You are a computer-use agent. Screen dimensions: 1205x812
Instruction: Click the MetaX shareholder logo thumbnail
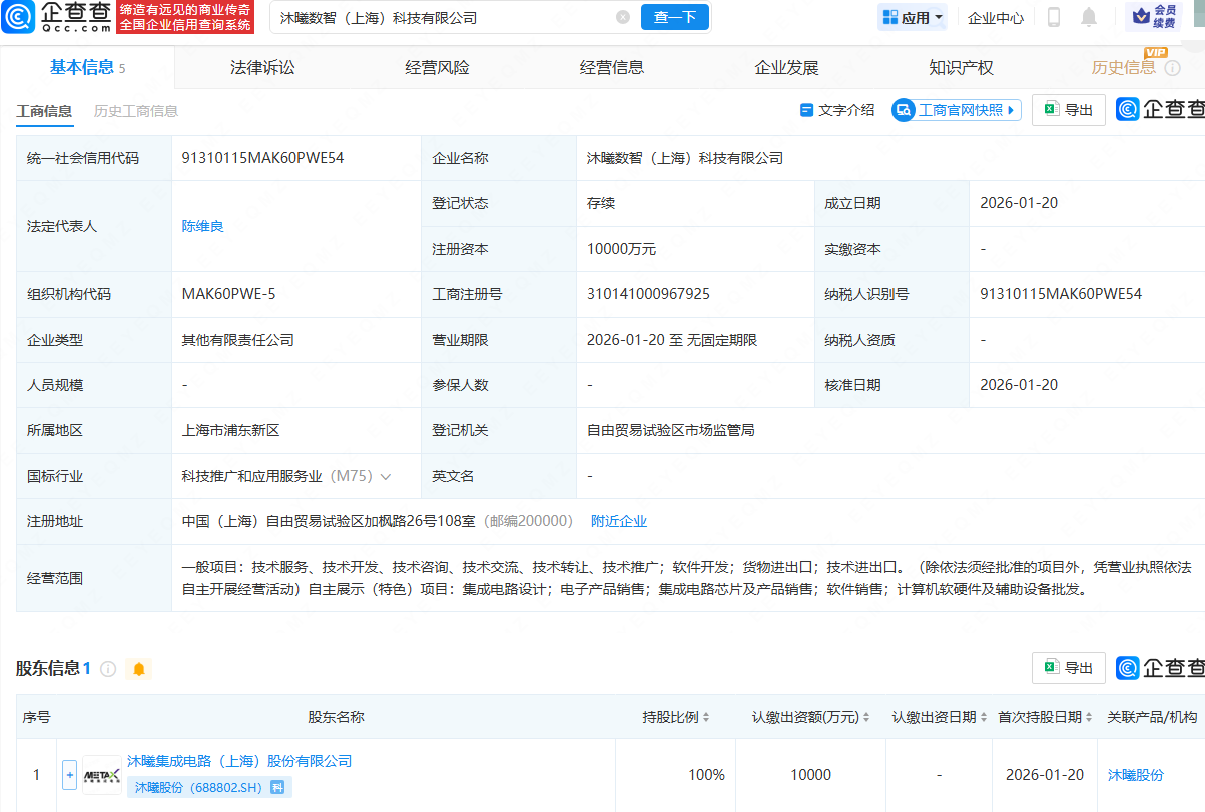click(x=101, y=775)
